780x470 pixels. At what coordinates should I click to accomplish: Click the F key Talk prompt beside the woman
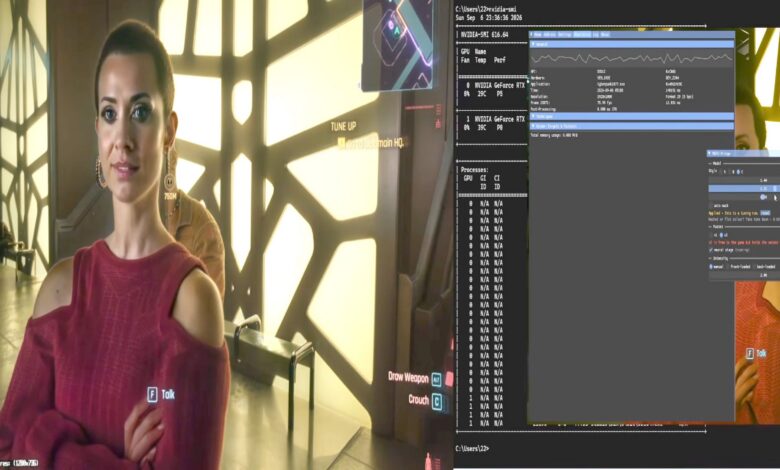(x=161, y=394)
